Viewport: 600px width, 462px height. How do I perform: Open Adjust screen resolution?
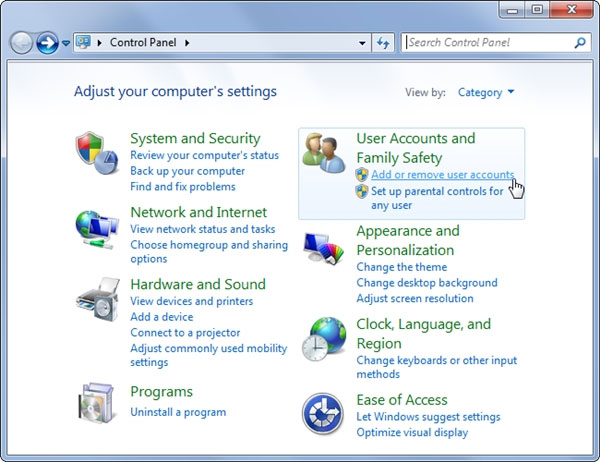(x=415, y=298)
